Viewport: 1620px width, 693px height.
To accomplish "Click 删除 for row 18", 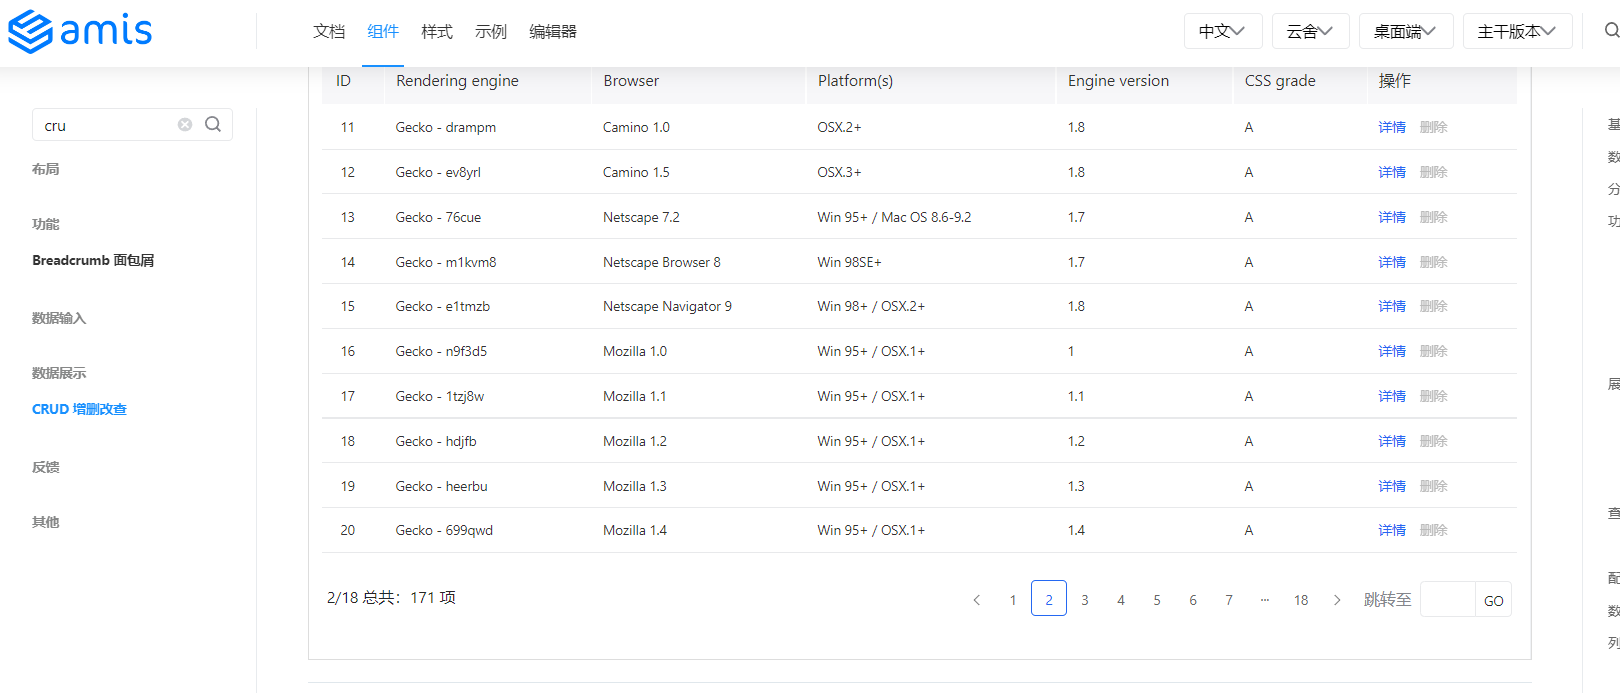I will (x=1434, y=441).
